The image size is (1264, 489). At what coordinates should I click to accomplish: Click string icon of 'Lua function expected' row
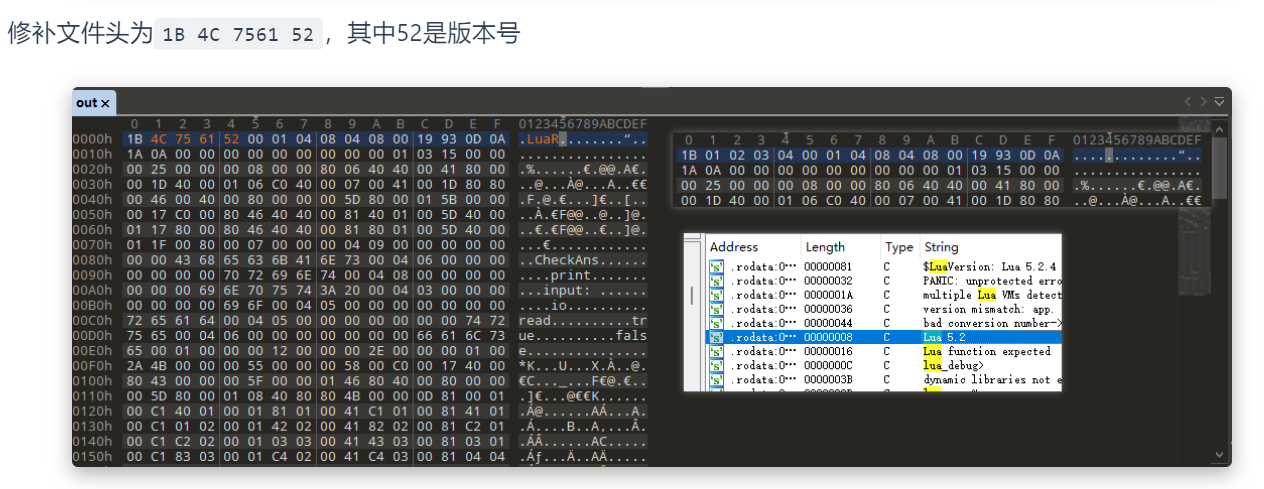[x=716, y=352]
